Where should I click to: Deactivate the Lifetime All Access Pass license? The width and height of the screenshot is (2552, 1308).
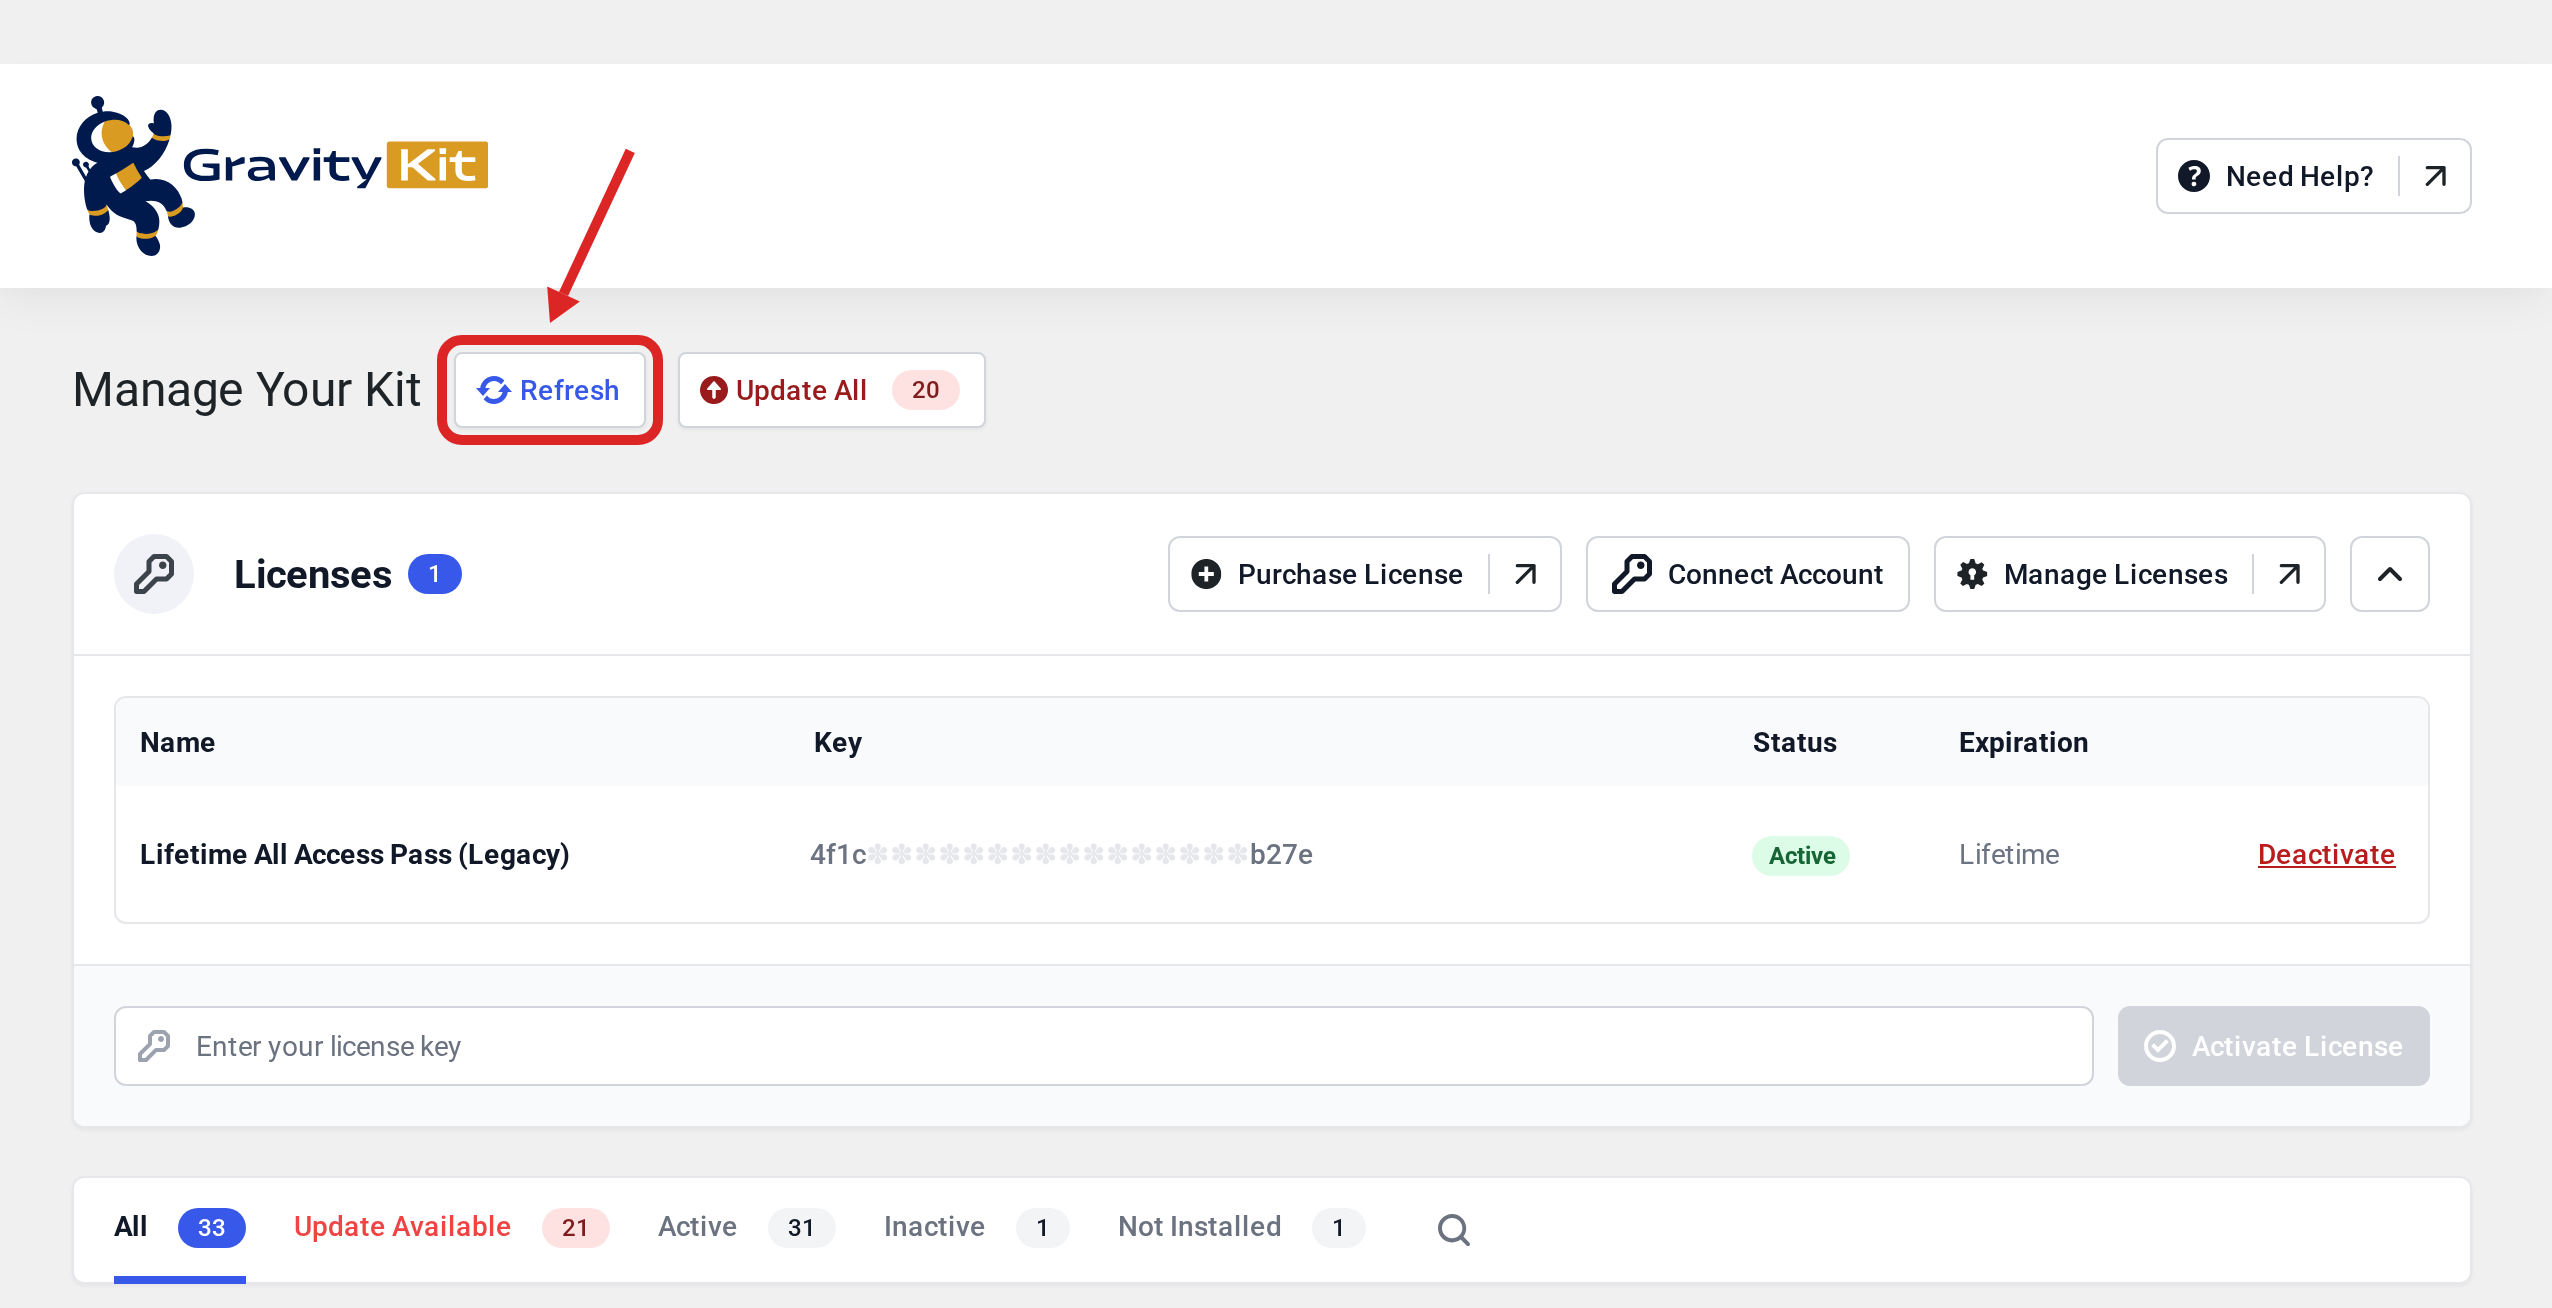(x=2326, y=854)
